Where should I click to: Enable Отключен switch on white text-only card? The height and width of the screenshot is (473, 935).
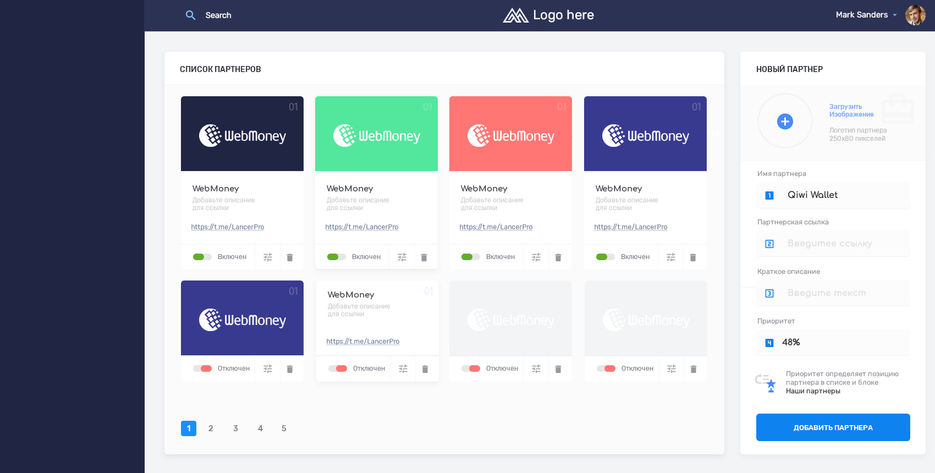coord(338,369)
